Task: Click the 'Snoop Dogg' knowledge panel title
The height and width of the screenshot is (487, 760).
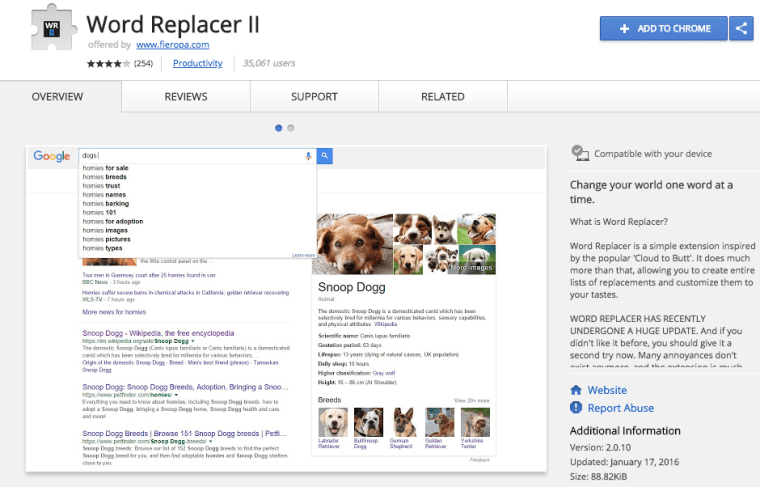Action: pos(351,287)
